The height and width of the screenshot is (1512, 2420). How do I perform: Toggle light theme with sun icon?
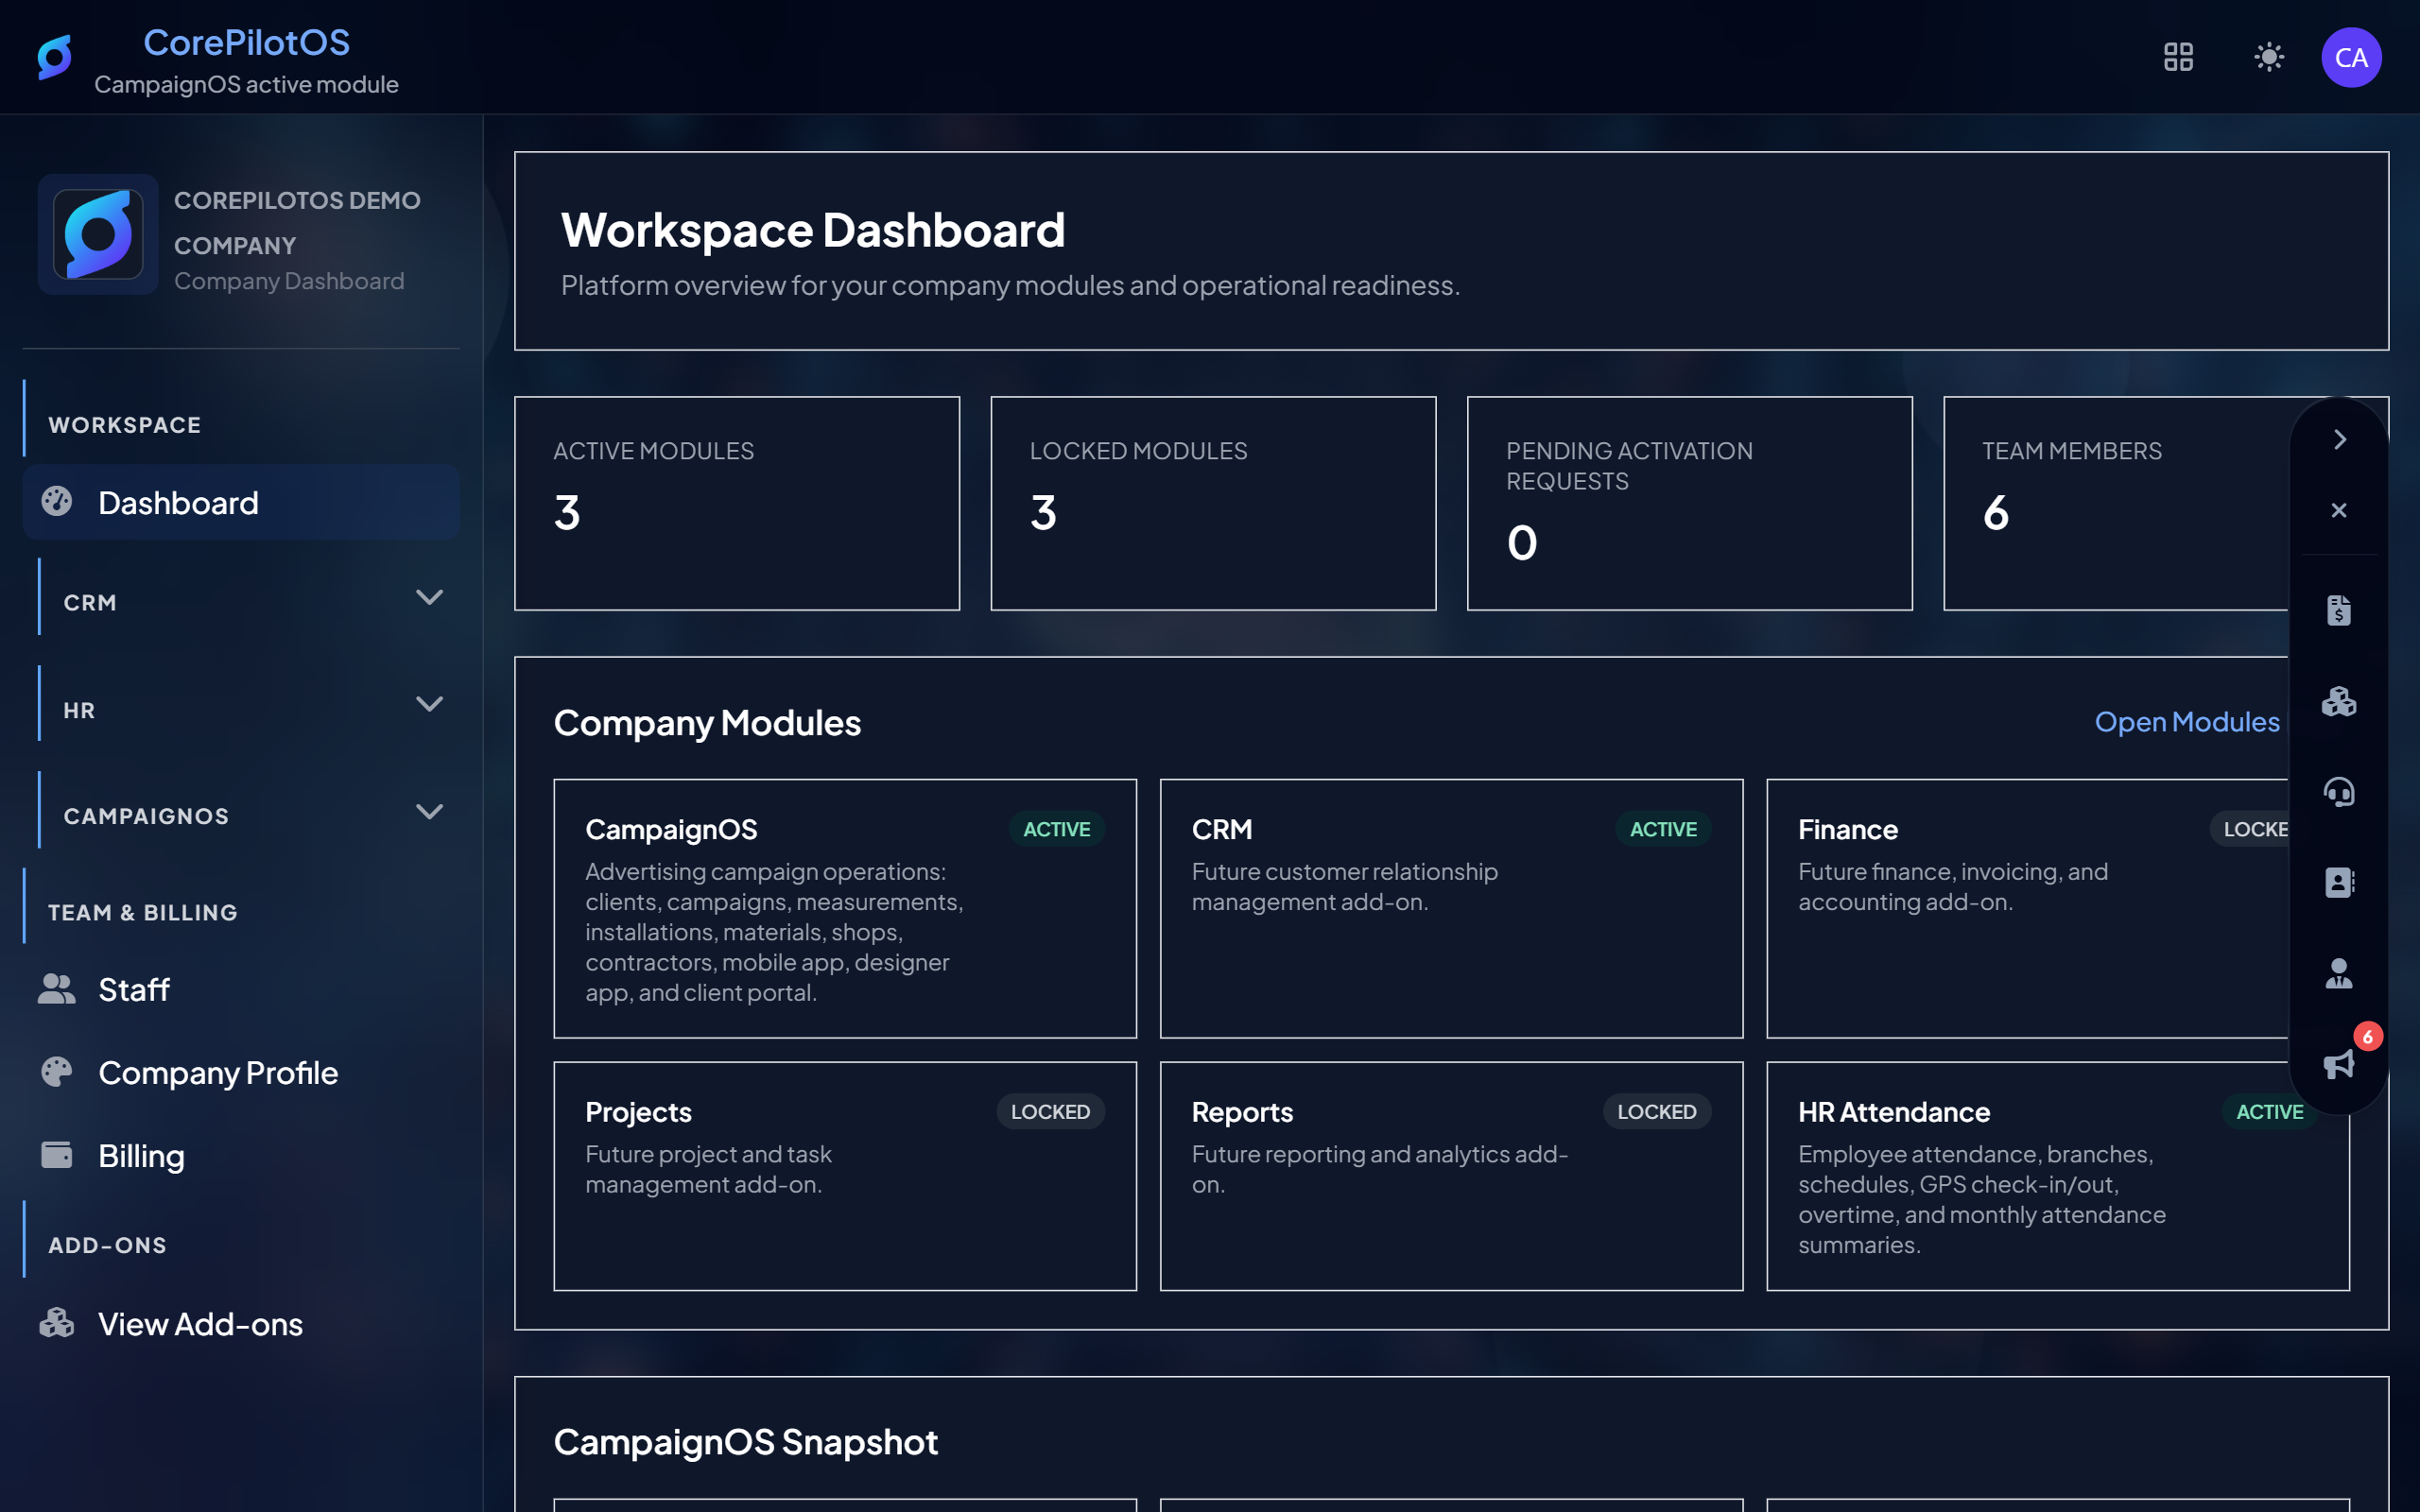pyautogui.click(x=2269, y=57)
